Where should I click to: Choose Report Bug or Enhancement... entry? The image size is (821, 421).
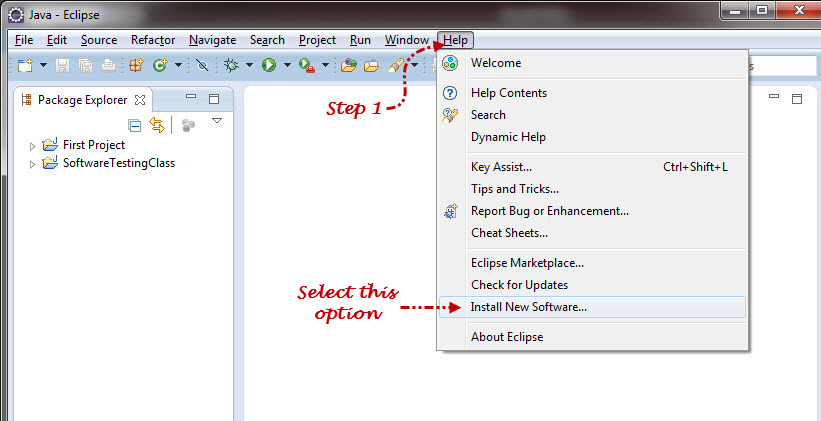click(592, 211)
